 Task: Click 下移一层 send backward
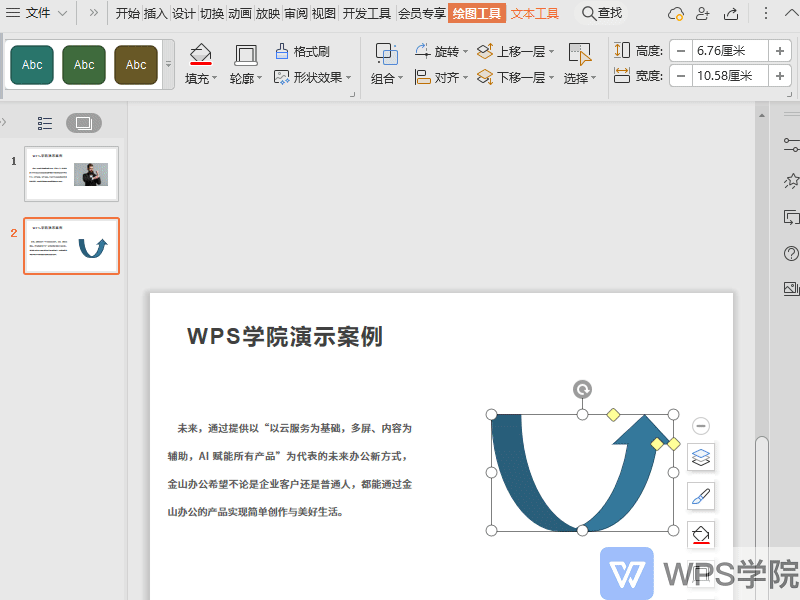tap(511, 78)
